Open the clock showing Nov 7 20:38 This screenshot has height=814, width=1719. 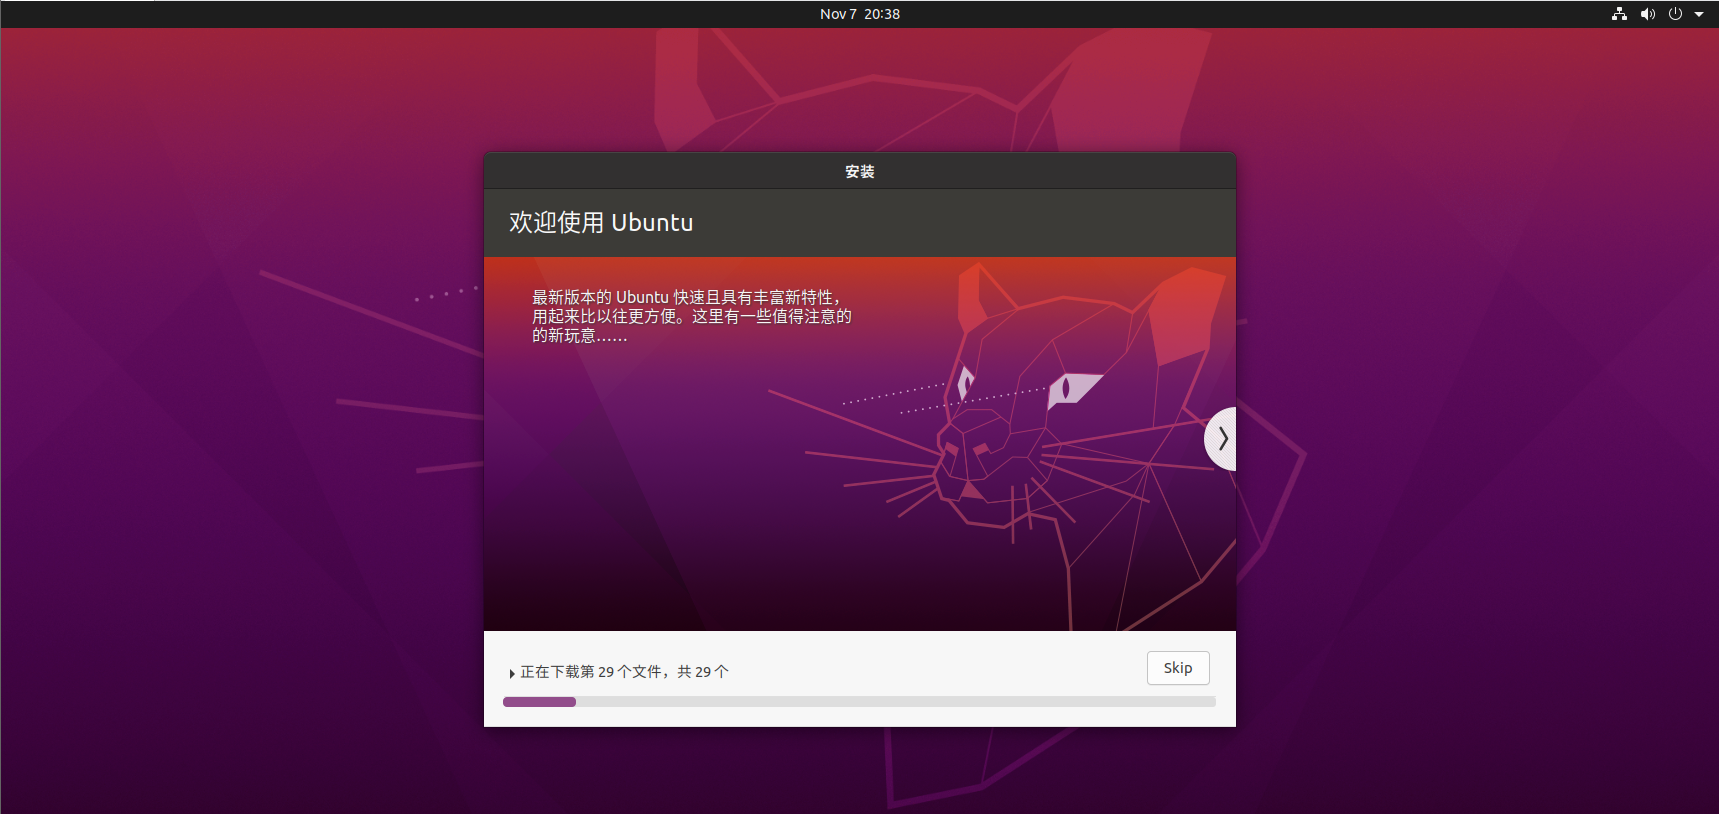tap(860, 14)
